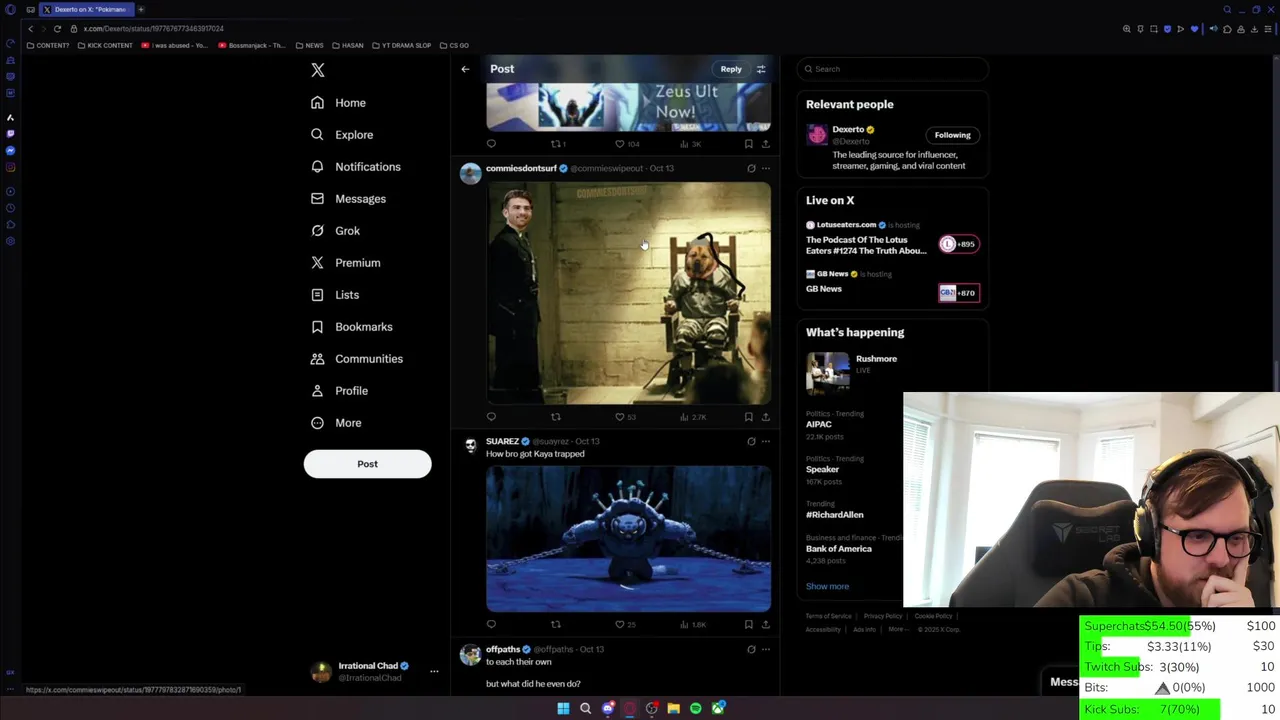Open Notifications in X sidebar

click(355, 167)
